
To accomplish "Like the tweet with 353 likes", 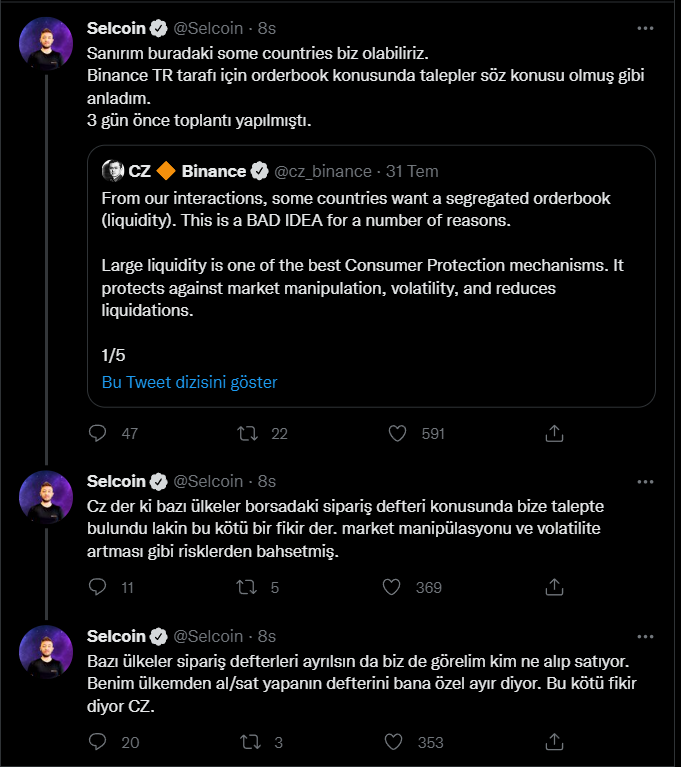I will tap(397, 742).
